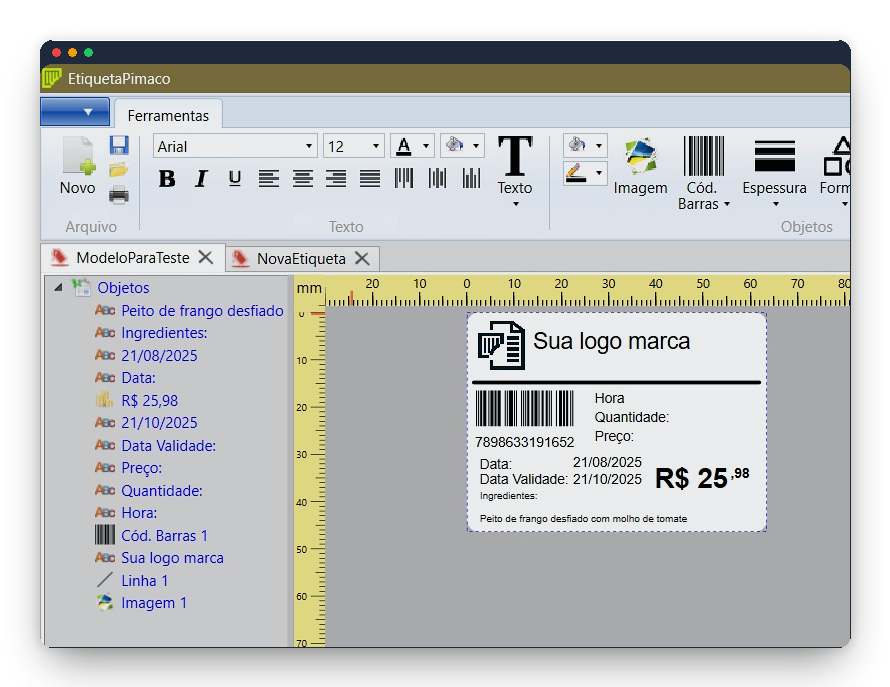Click 'Sua logo marca' text on label
This screenshot has height=687, width=890.
[x=611, y=341]
